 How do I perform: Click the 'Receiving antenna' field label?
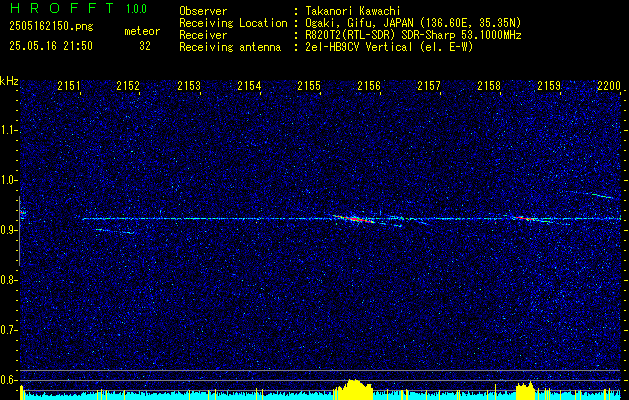230,47
